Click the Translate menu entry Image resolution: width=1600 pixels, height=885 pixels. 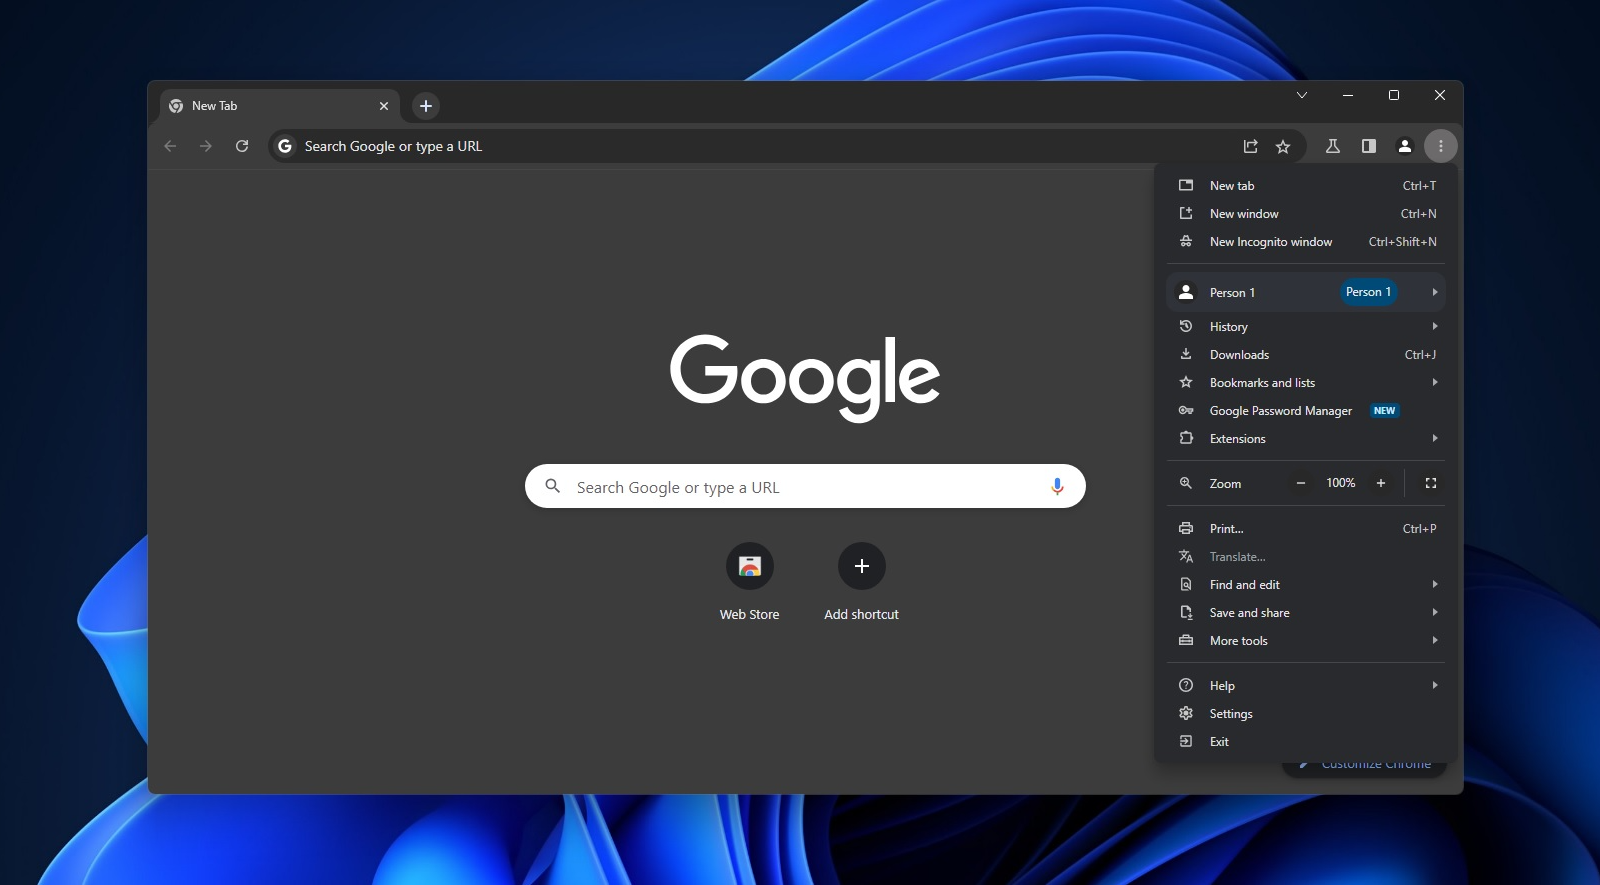[1306, 557]
